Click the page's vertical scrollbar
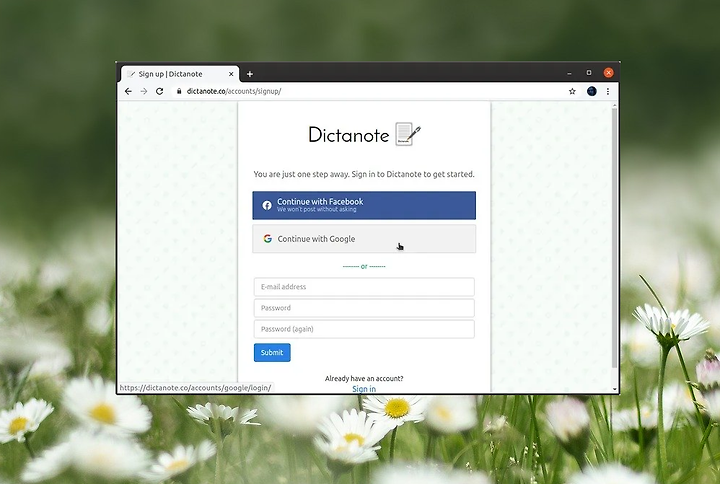The image size is (720, 484). coord(614,238)
